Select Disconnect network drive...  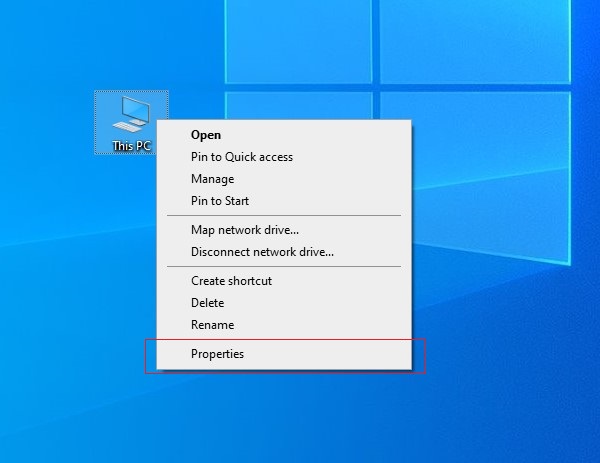pyautogui.click(x=262, y=252)
